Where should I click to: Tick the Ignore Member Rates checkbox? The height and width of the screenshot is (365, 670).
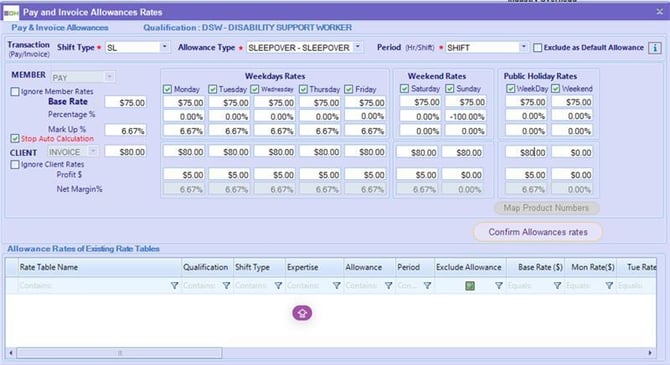tap(15, 91)
